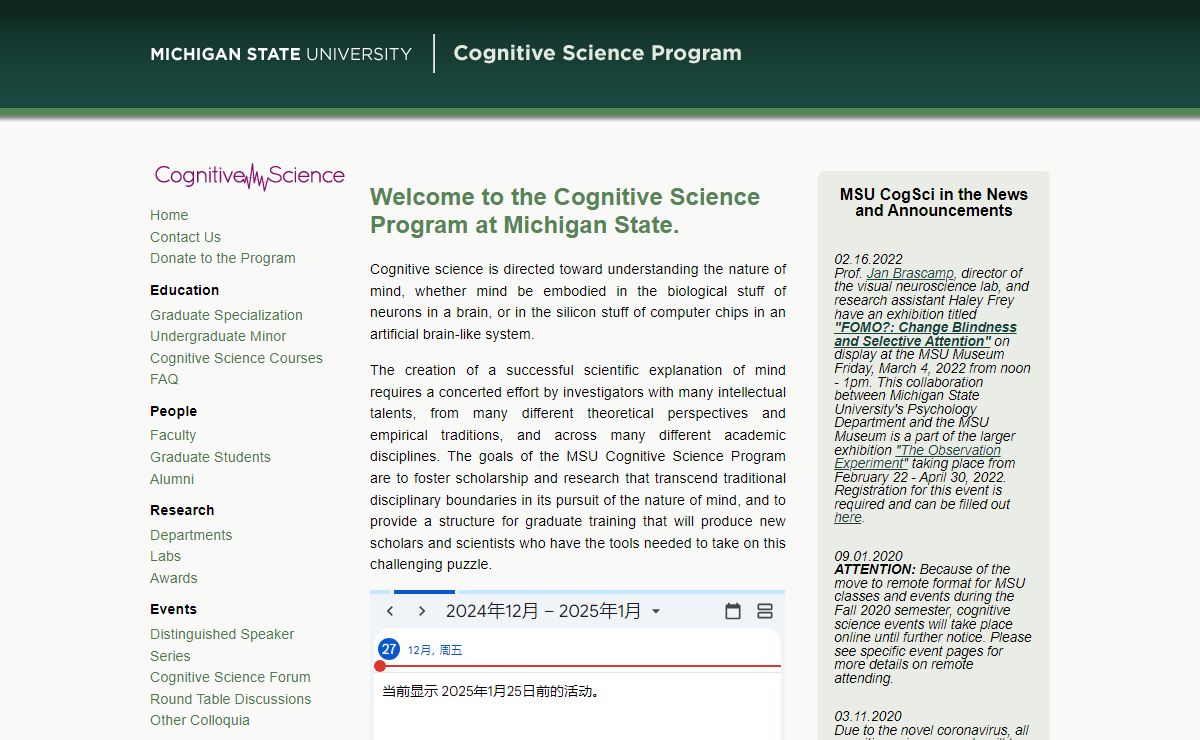Click the People section heading
Image resolution: width=1200 pixels, height=740 pixels.
point(174,411)
